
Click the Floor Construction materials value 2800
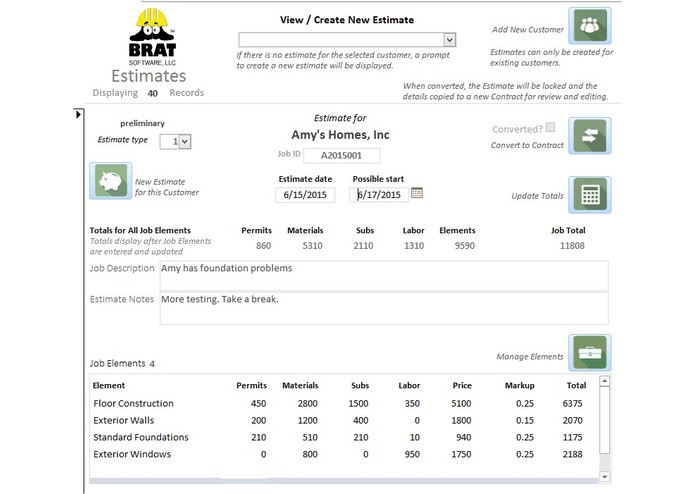[x=308, y=404]
